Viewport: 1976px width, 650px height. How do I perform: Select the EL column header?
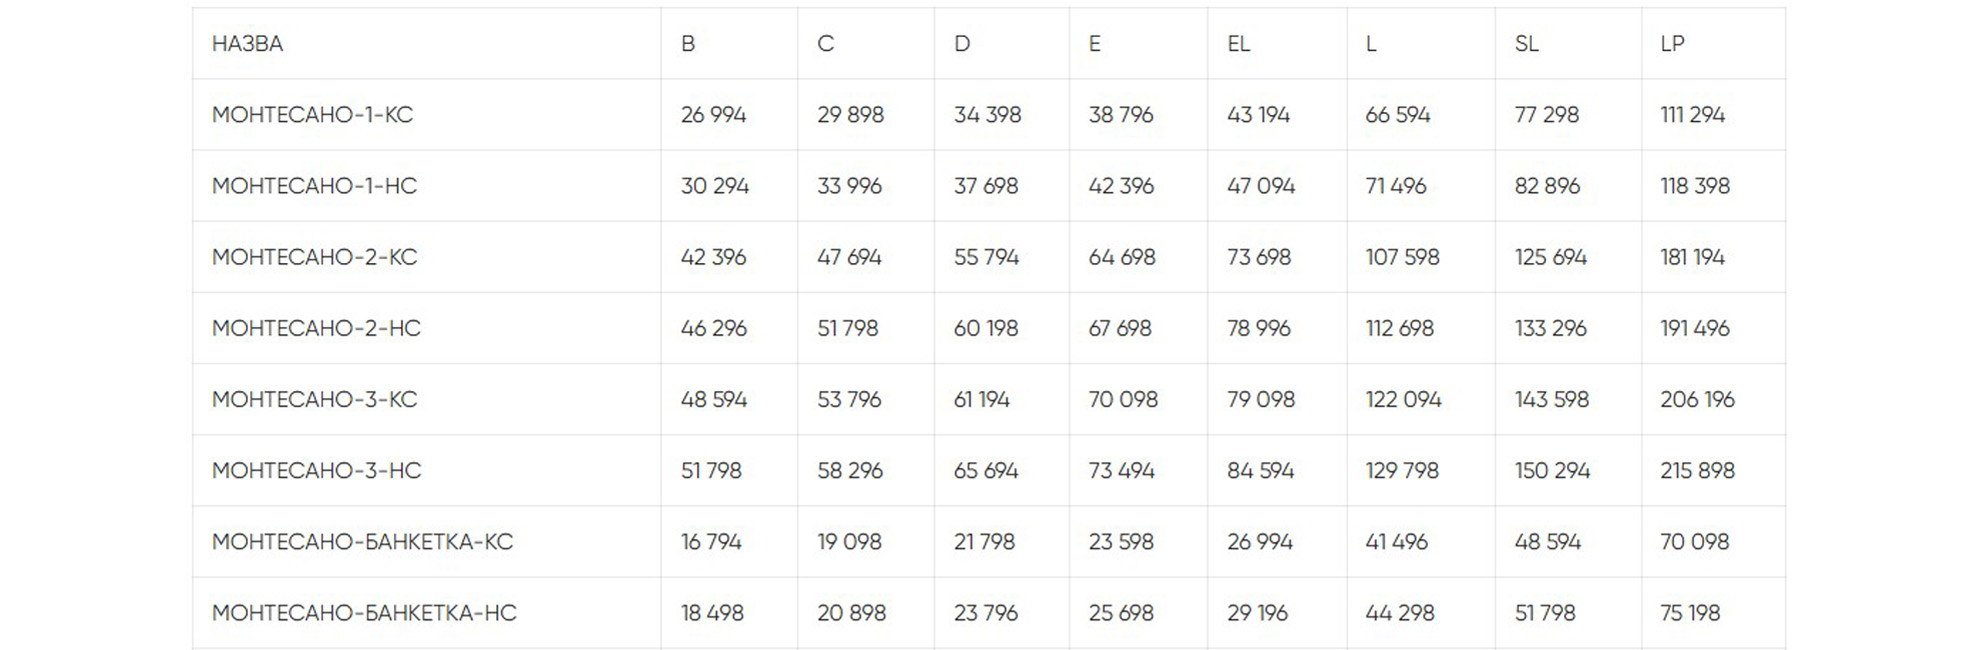coord(1238,44)
